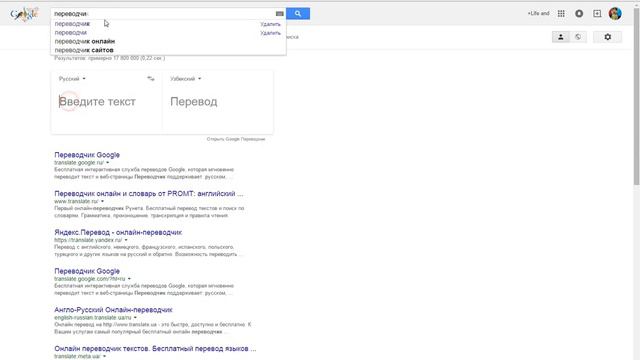Image resolution: width=640 pixels, height=360 pixels.
Task: Expand arrow next to translate.google.com URL
Action: 129,279
